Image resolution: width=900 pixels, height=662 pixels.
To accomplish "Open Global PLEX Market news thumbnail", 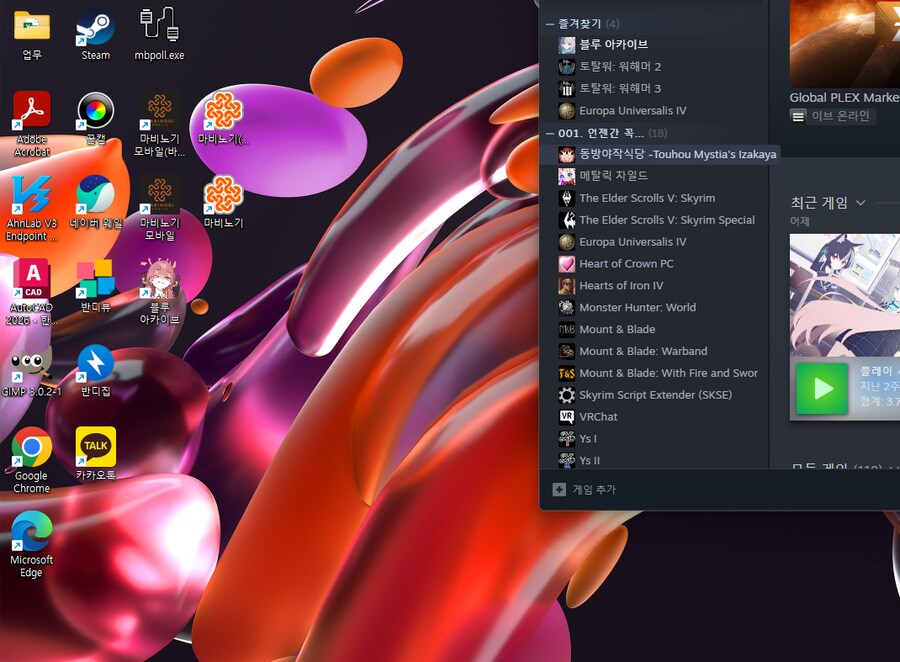I will (x=845, y=44).
